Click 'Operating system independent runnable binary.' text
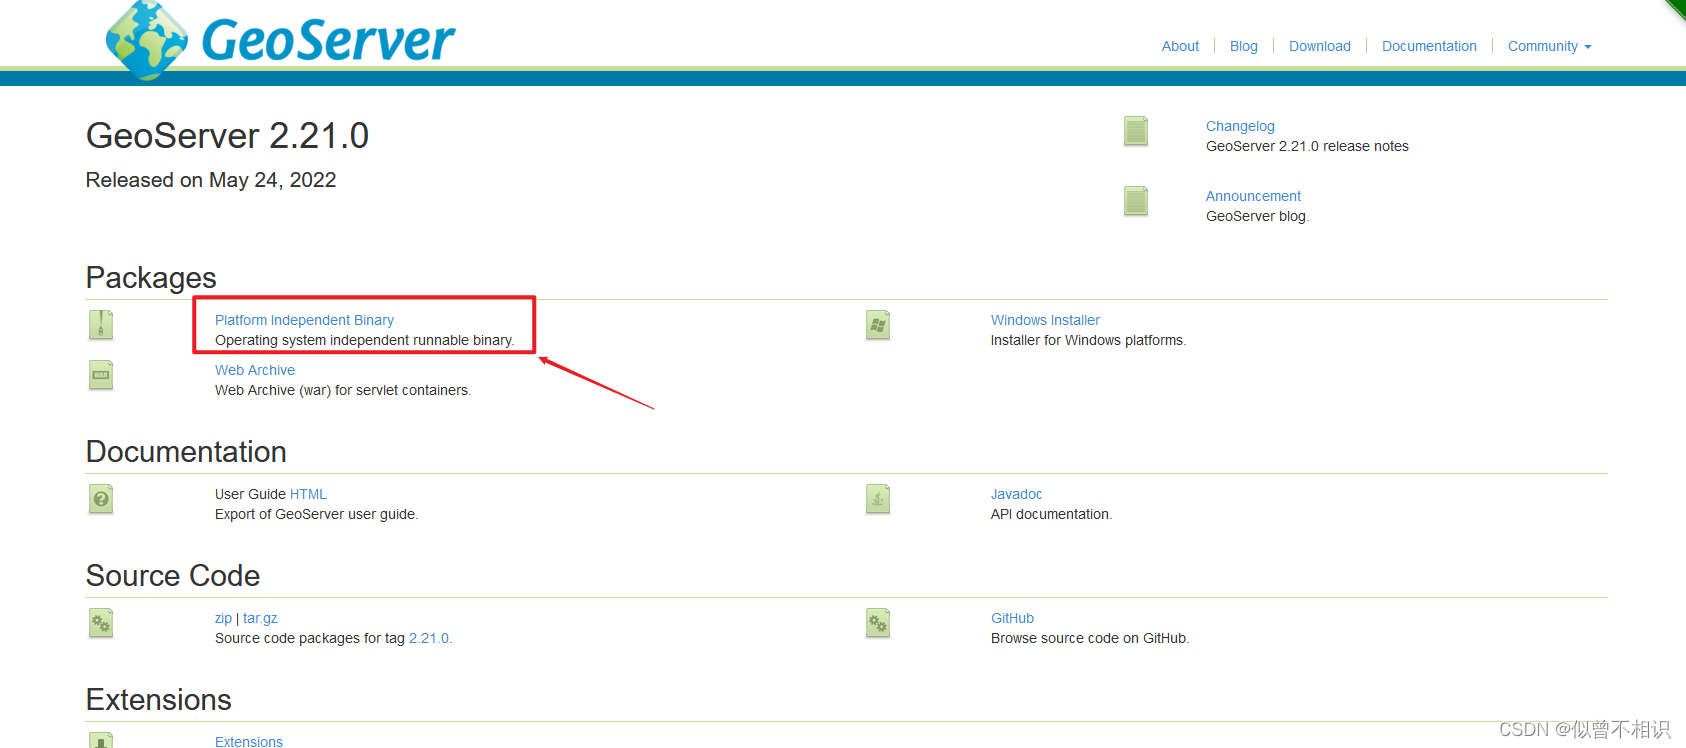 coord(365,340)
